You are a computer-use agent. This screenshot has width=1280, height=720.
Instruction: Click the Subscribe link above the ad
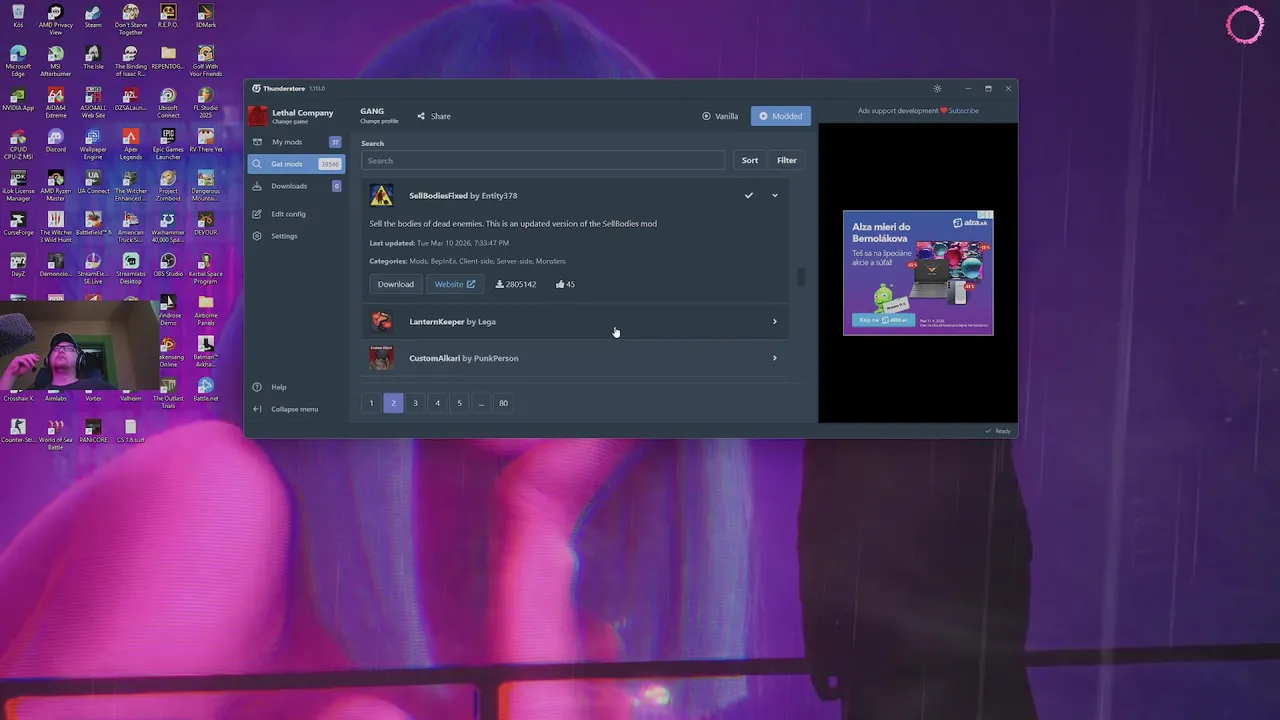964,111
